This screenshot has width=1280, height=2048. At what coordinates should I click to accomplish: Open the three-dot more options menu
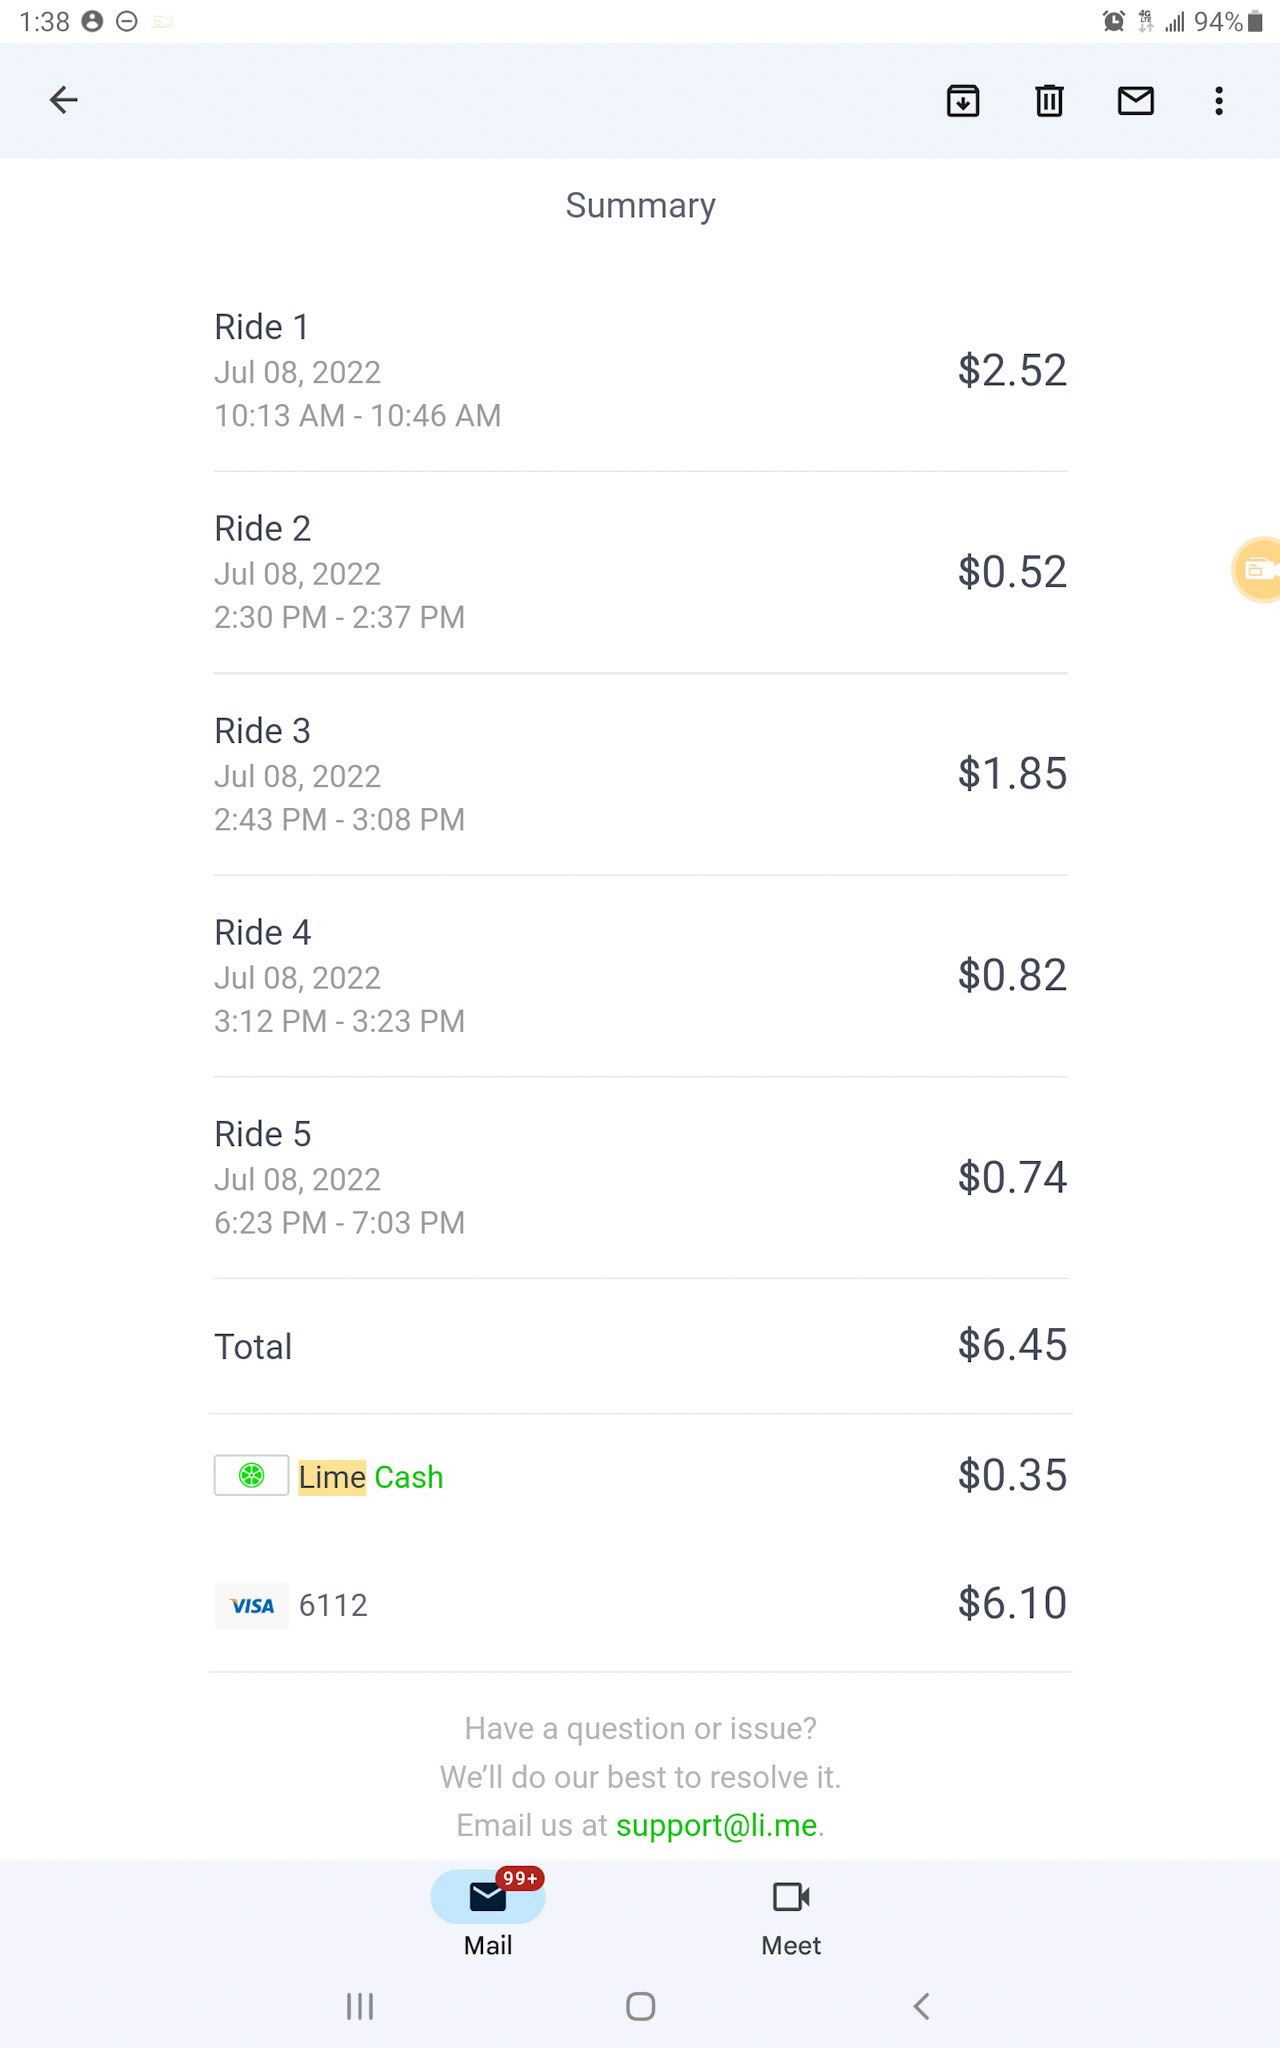click(1218, 101)
